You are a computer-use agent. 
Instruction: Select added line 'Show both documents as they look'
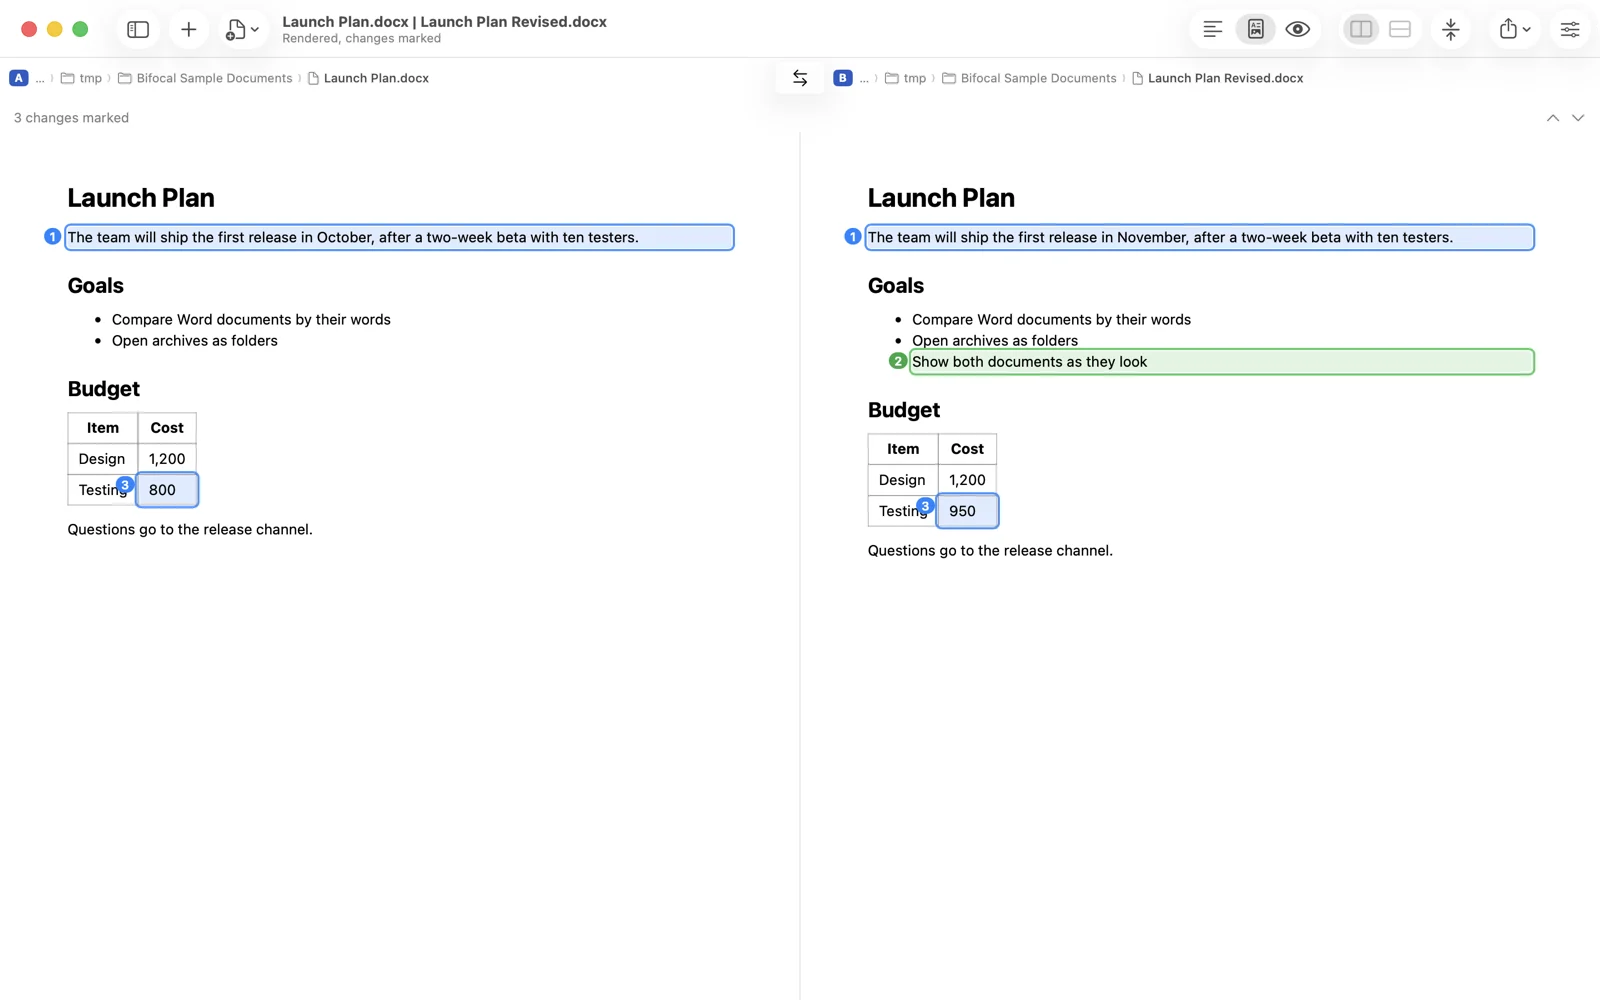(x=1221, y=362)
